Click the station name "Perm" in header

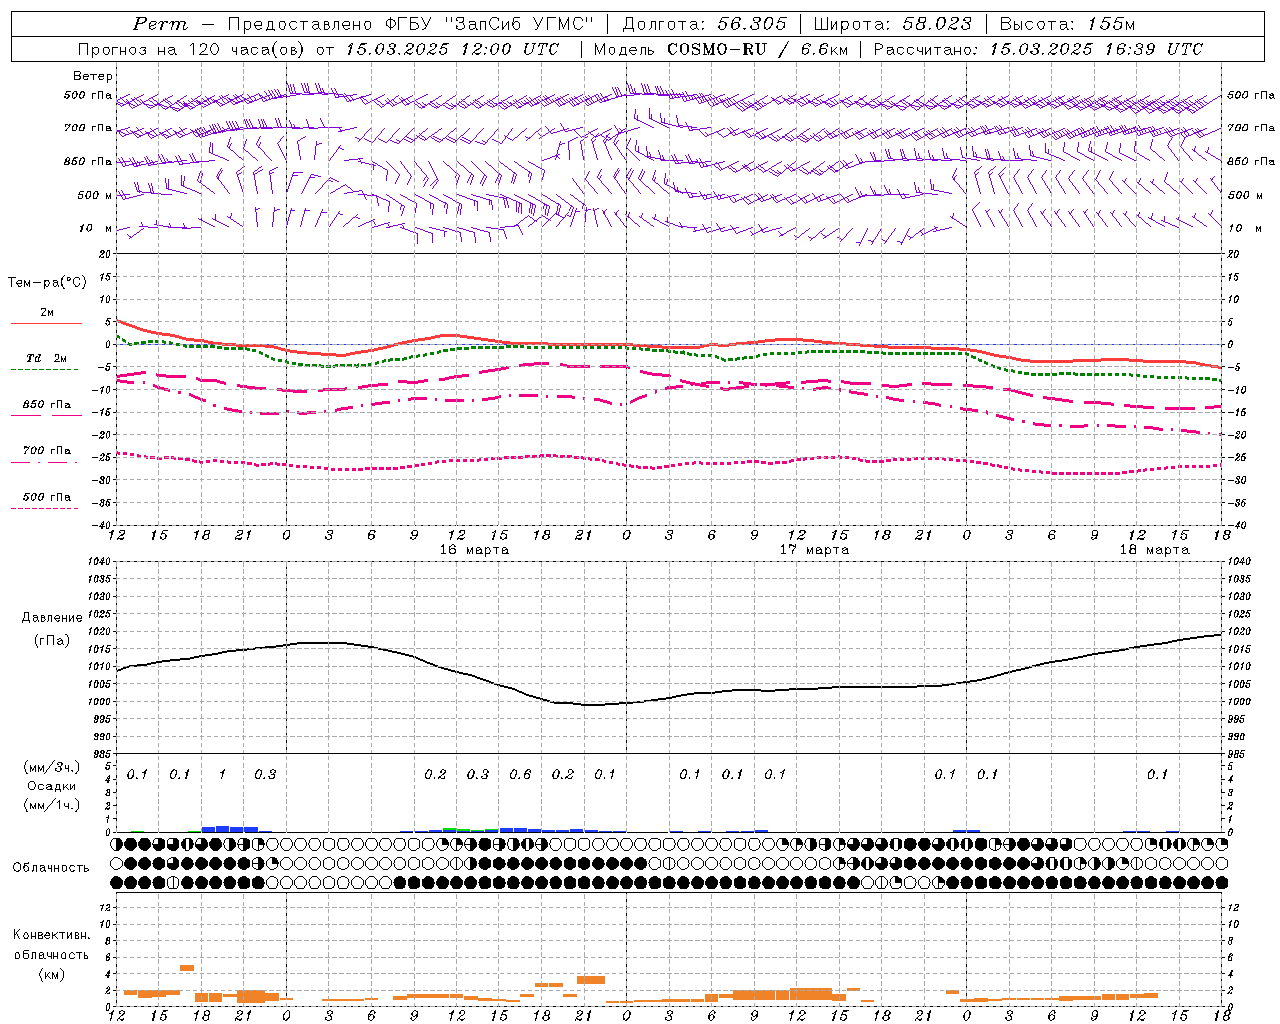pyautogui.click(x=160, y=24)
